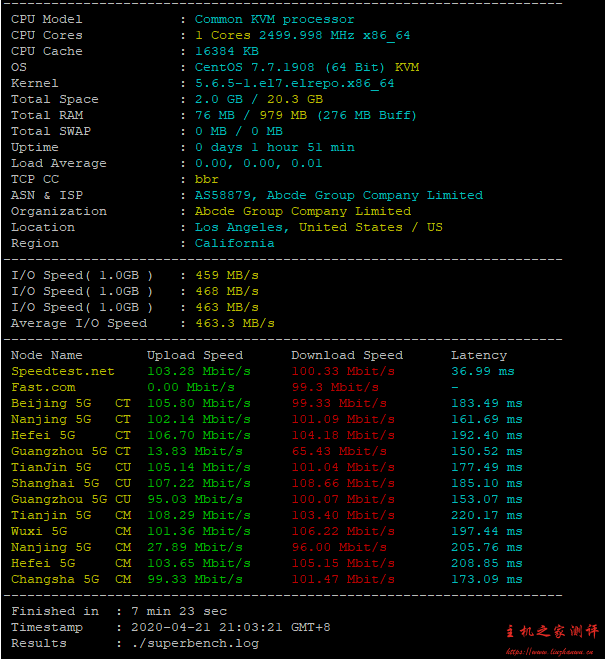Select the California region value

pos(234,243)
